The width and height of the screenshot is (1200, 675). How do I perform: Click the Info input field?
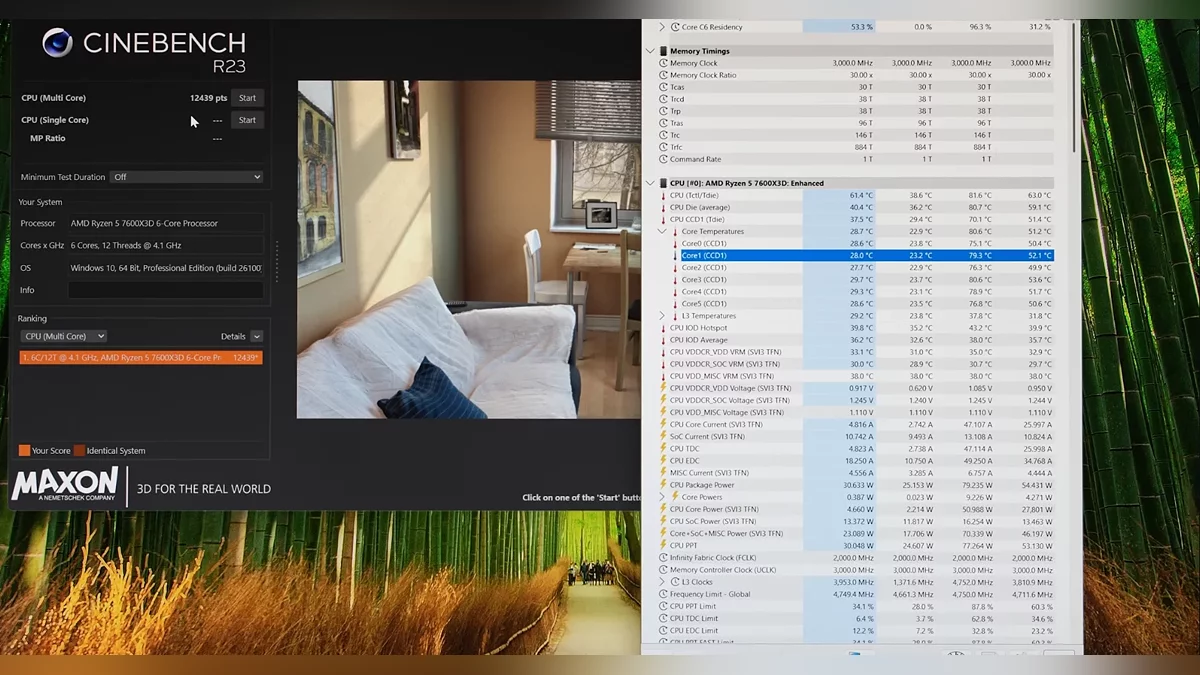tap(165, 290)
